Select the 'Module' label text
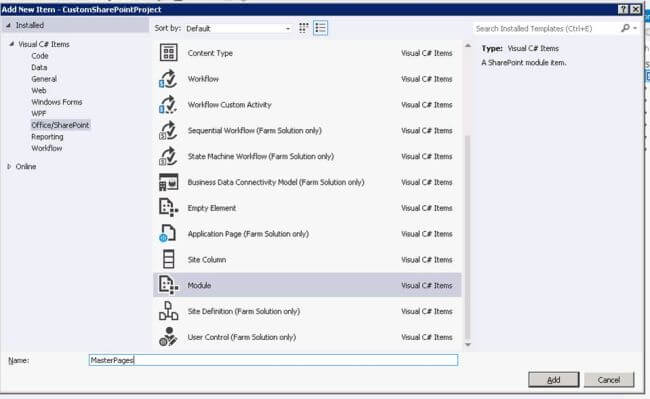 [199, 285]
